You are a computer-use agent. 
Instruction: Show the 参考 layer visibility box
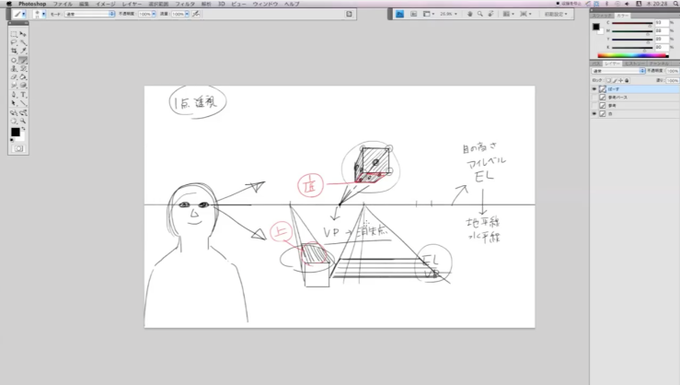coord(594,105)
